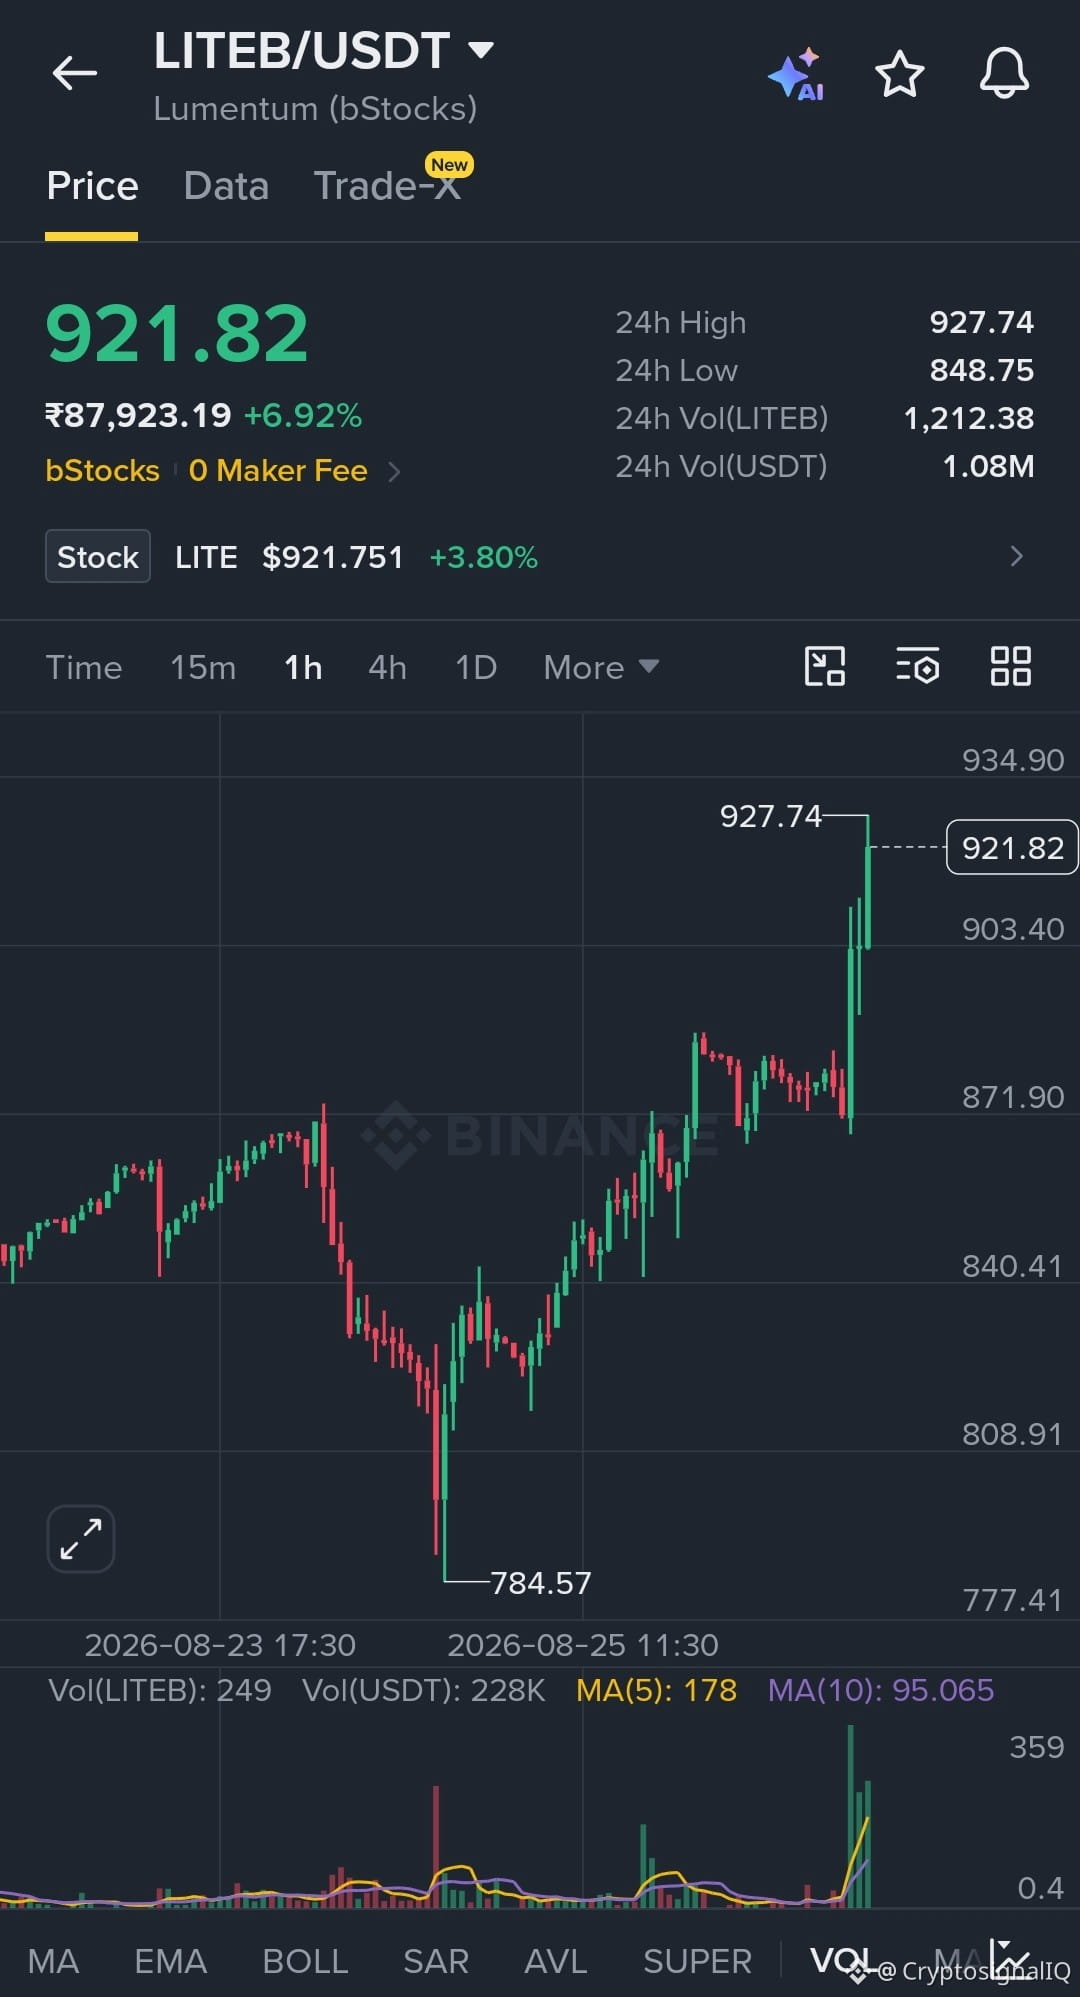Open the picture-in-picture chart icon

(x=825, y=666)
